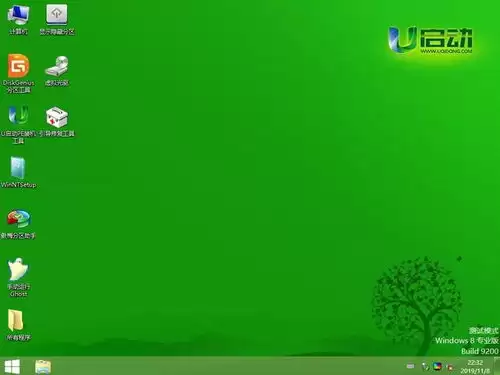Click the keyboard icon in system tray

[x=410, y=366]
